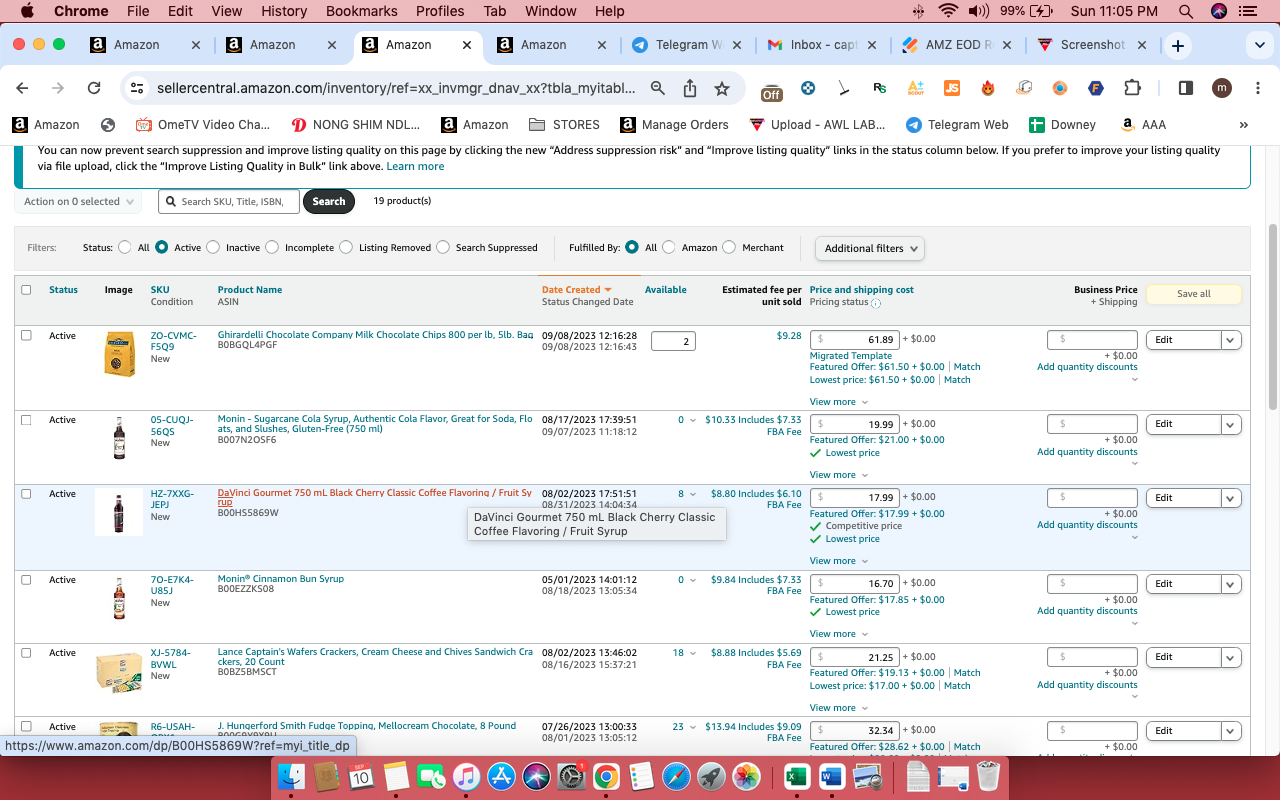Open the A+ Scout extension
The height and width of the screenshot is (800, 1280).
pos(916,88)
